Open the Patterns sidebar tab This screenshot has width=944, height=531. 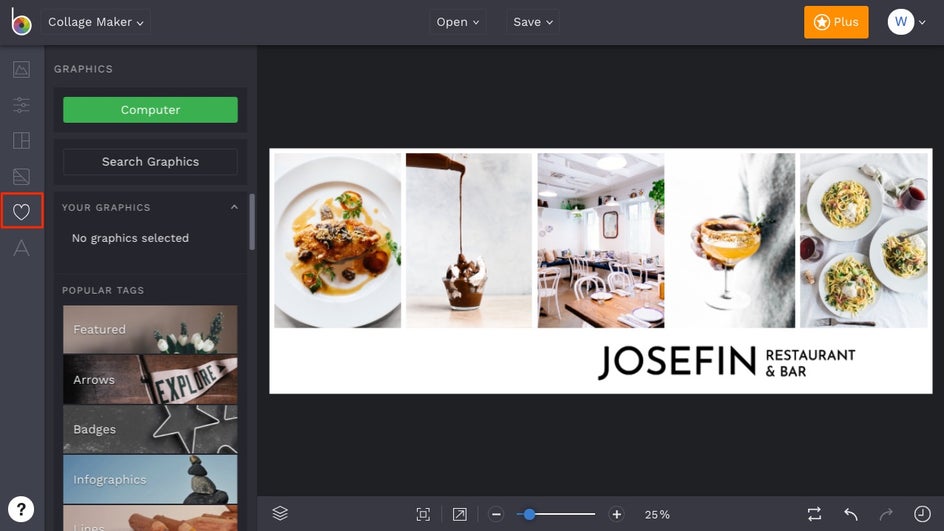pos(21,176)
